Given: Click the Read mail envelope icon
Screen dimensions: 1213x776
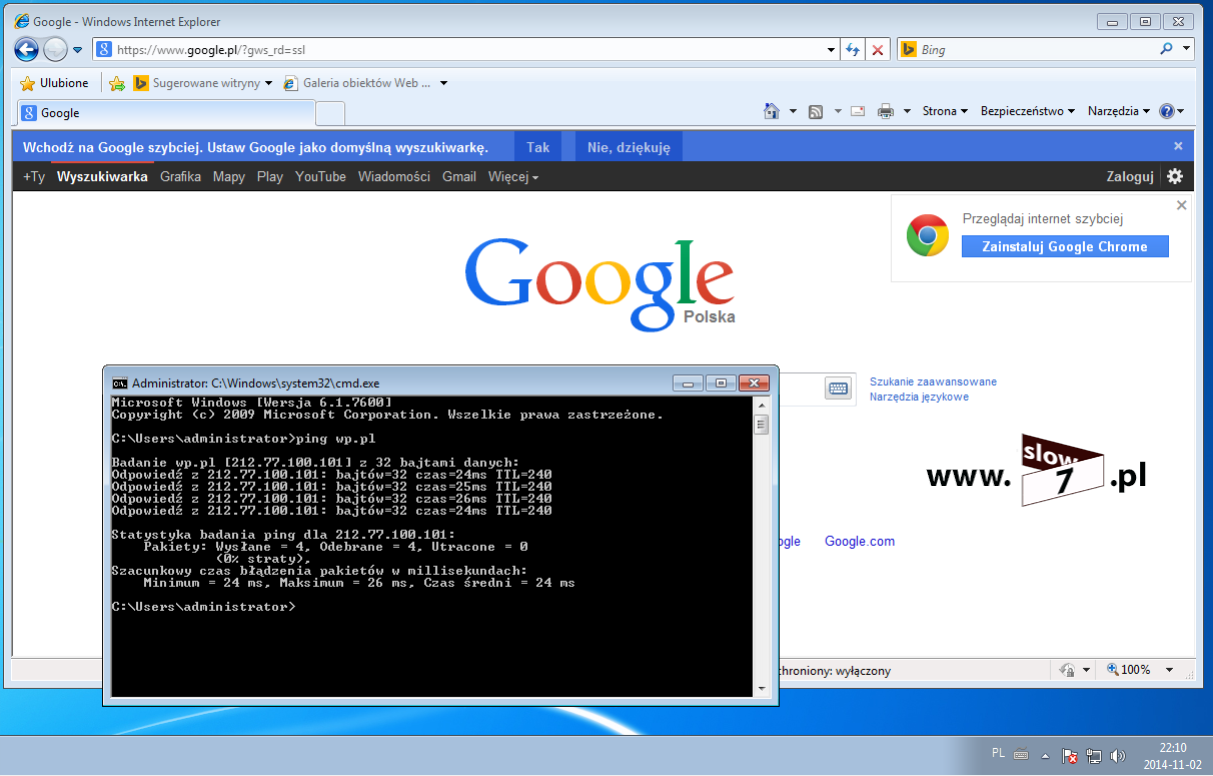Looking at the screenshot, I should click(x=858, y=111).
